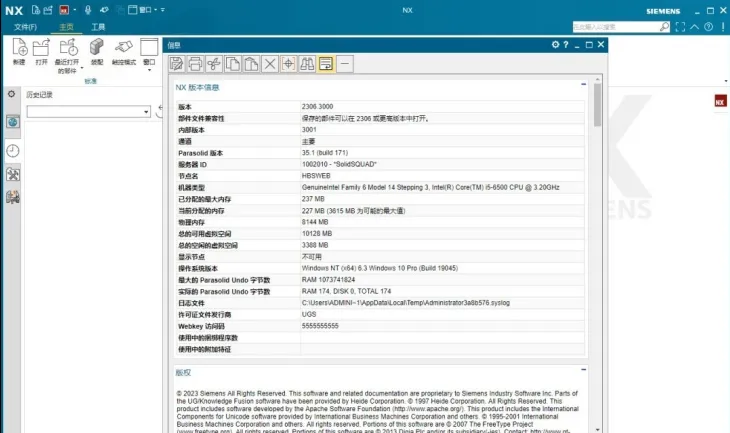Click the touch mode icon in title bar
The height and width of the screenshot is (433, 730).
click(104, 10)
